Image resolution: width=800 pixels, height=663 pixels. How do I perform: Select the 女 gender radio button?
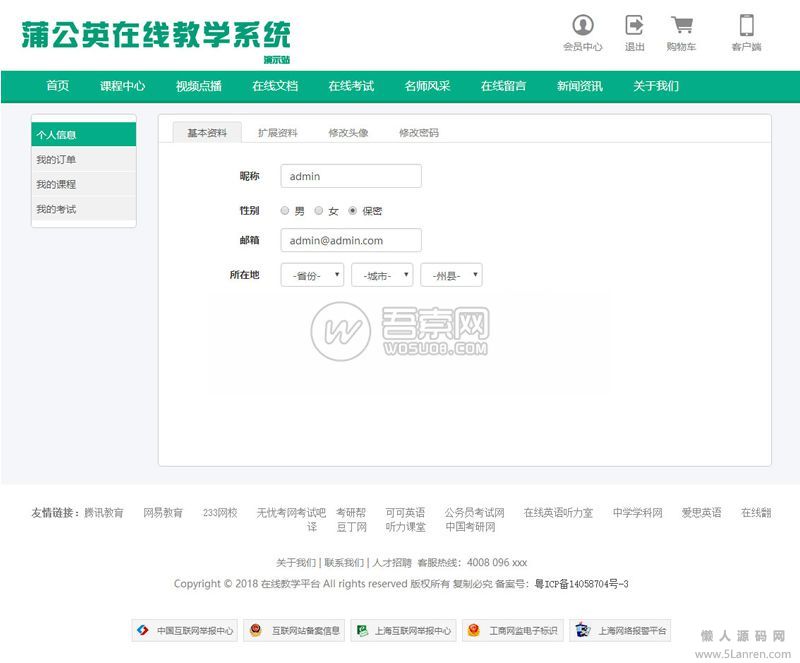319,211
